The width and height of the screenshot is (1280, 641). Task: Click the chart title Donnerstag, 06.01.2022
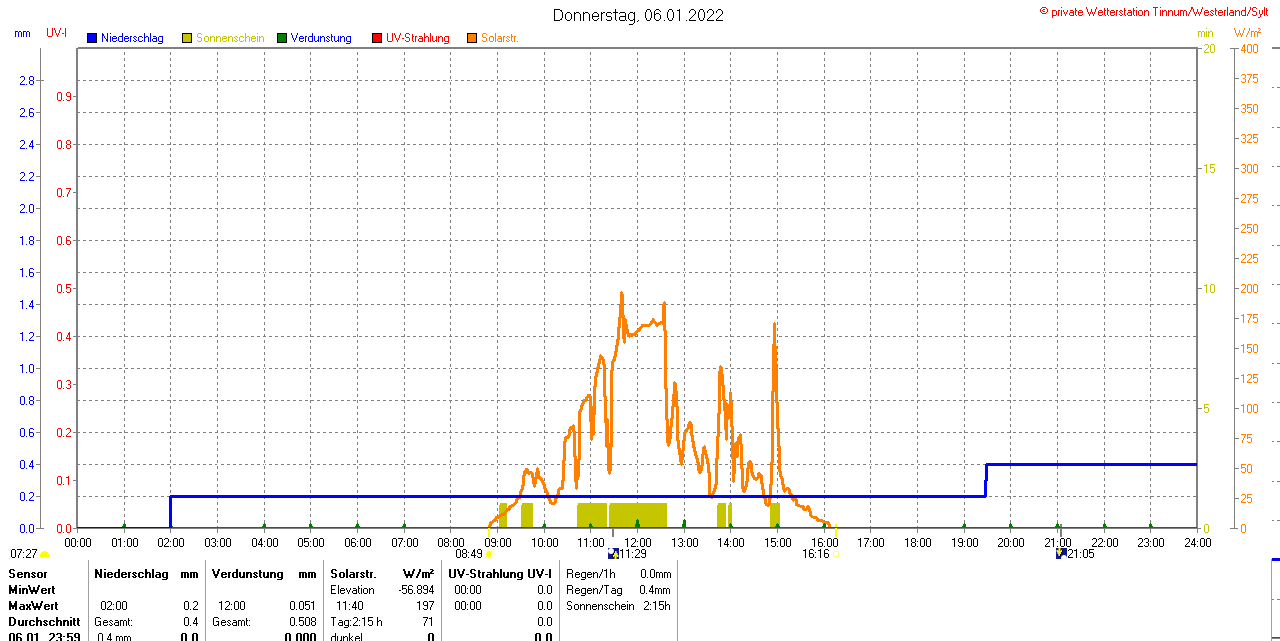(x=638, y=15)
